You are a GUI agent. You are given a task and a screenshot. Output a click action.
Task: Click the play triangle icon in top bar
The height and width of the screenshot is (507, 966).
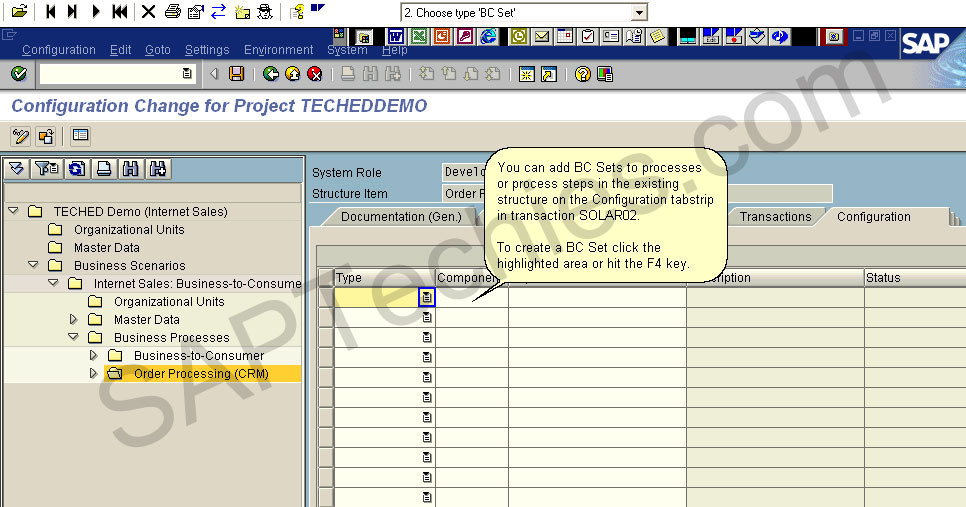tap(95, 11)
